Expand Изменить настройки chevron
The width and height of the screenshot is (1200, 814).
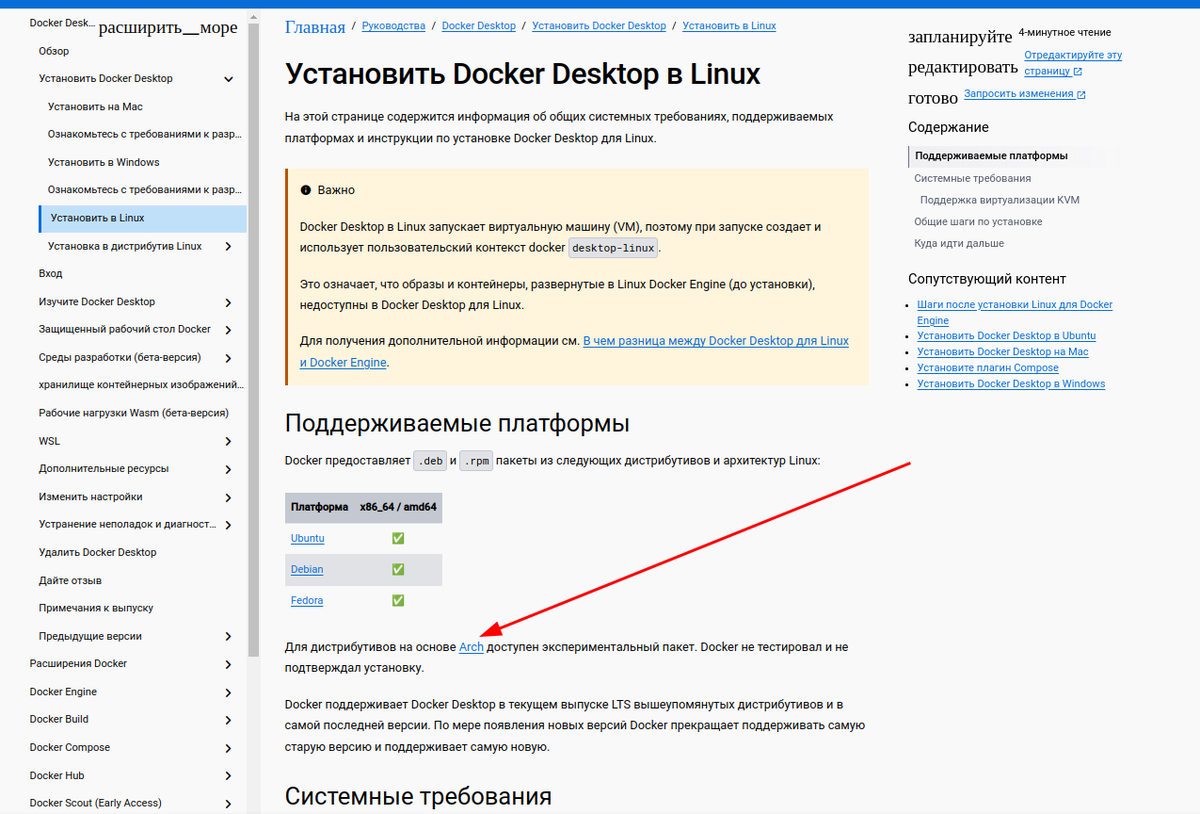click(x=229, y=498)
